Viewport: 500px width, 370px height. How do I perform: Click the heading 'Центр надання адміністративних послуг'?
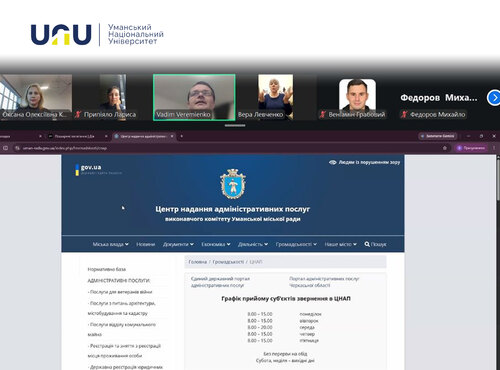(x=233, y=209)
